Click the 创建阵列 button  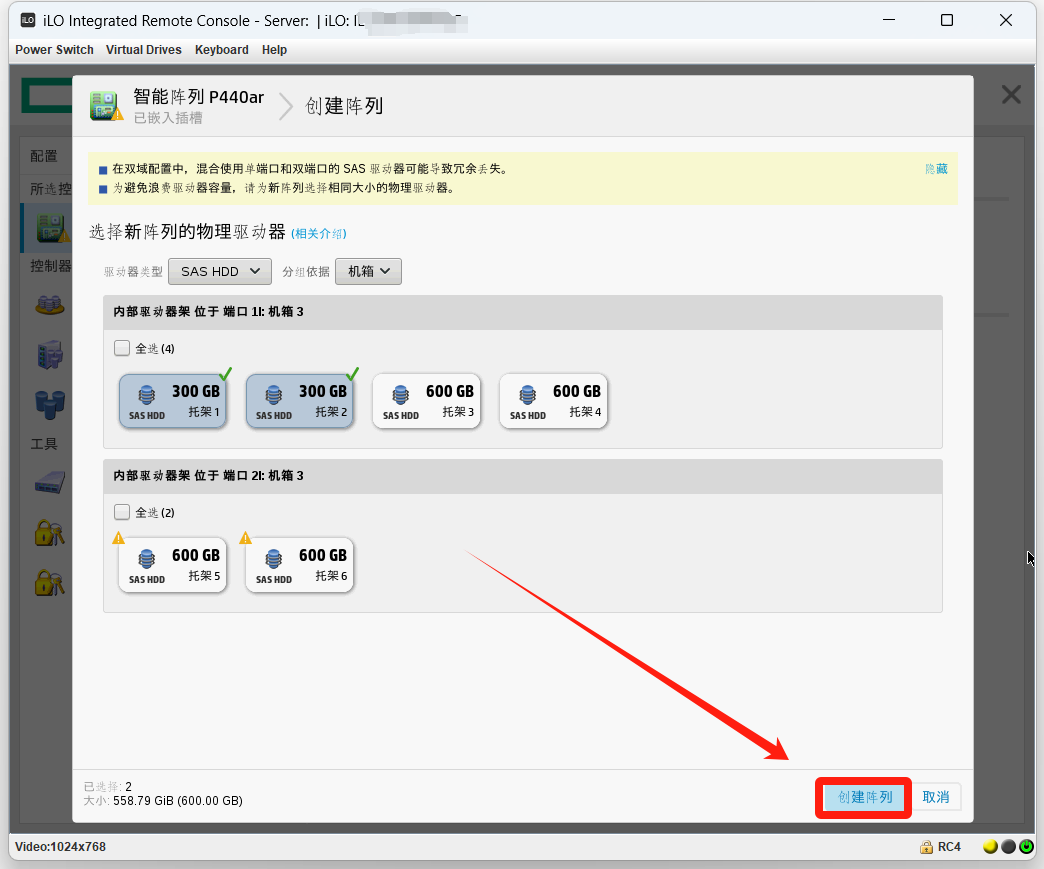[x=864, y=797]
